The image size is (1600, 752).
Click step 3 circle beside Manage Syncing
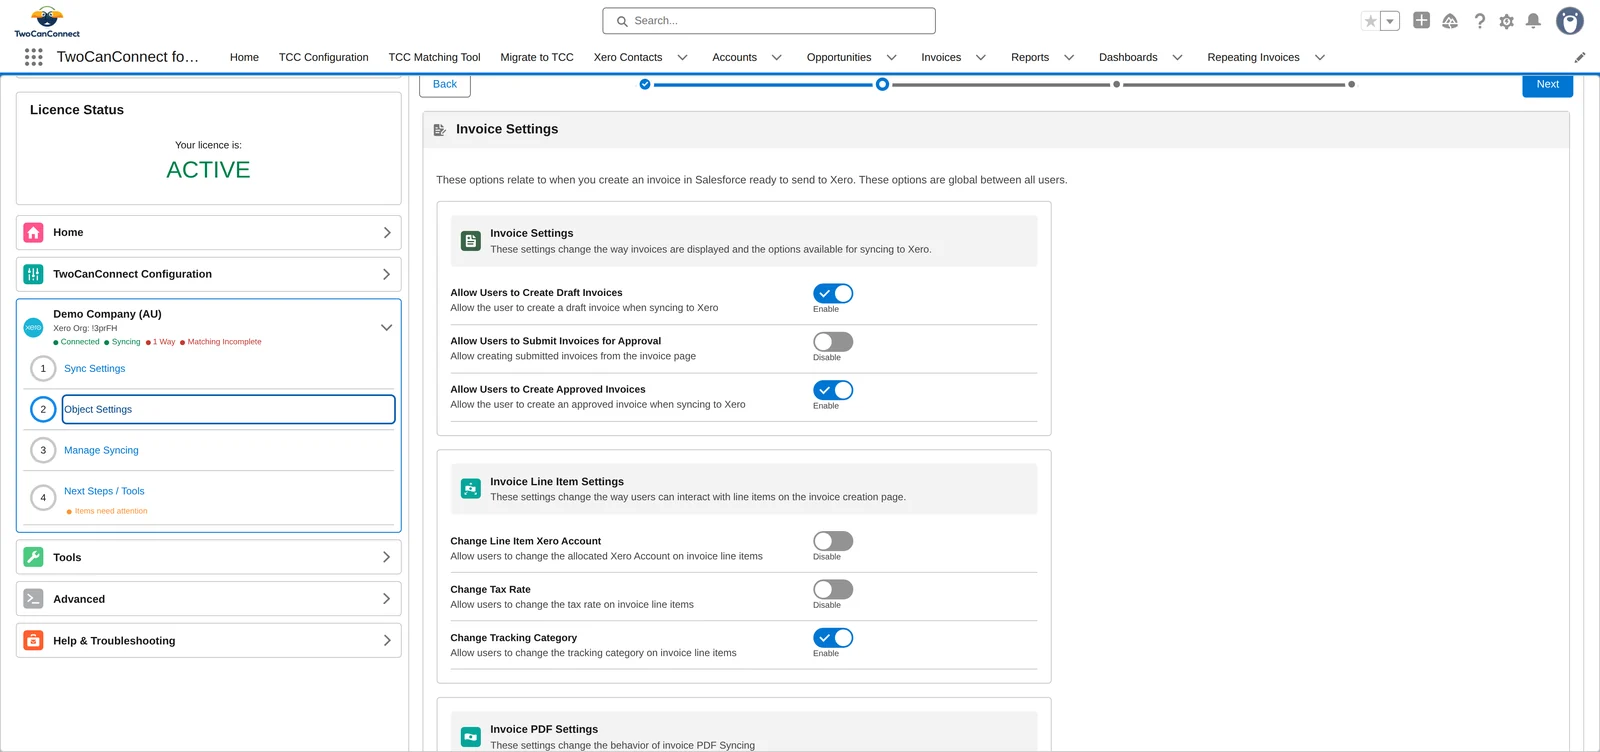43,450
